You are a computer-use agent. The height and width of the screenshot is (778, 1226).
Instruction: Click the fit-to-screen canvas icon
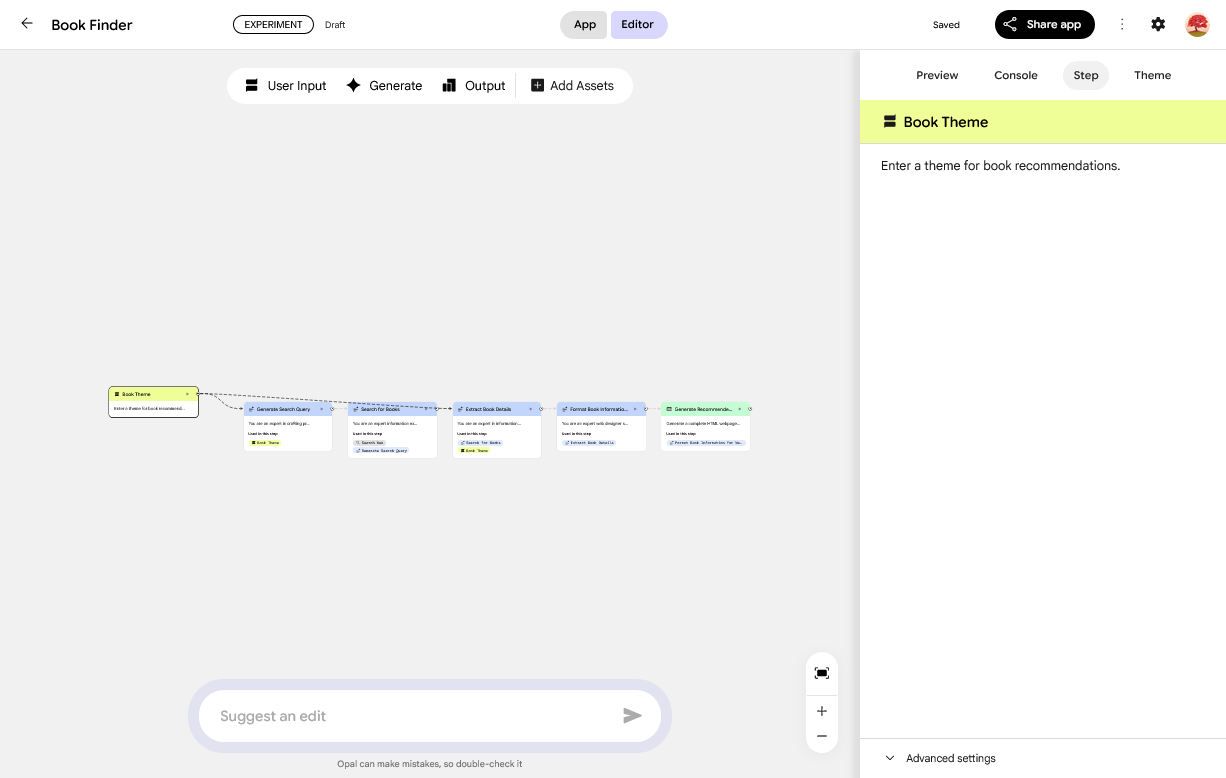821,673
